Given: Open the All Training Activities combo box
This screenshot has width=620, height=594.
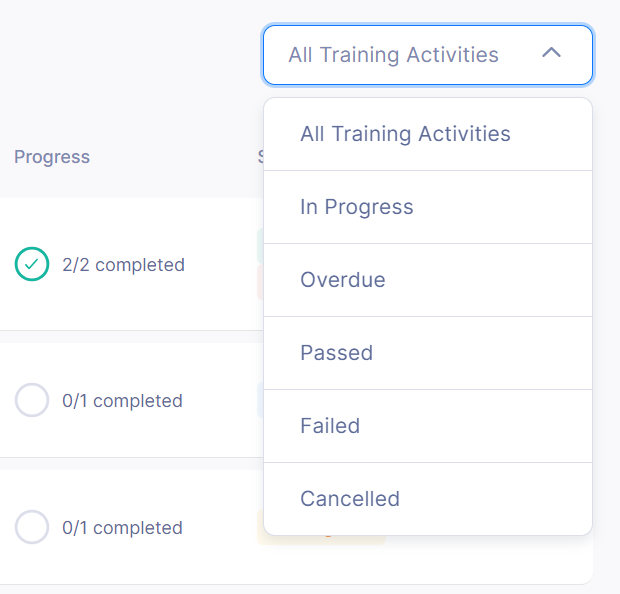Looking at the screenshot, I should point(428,55).
